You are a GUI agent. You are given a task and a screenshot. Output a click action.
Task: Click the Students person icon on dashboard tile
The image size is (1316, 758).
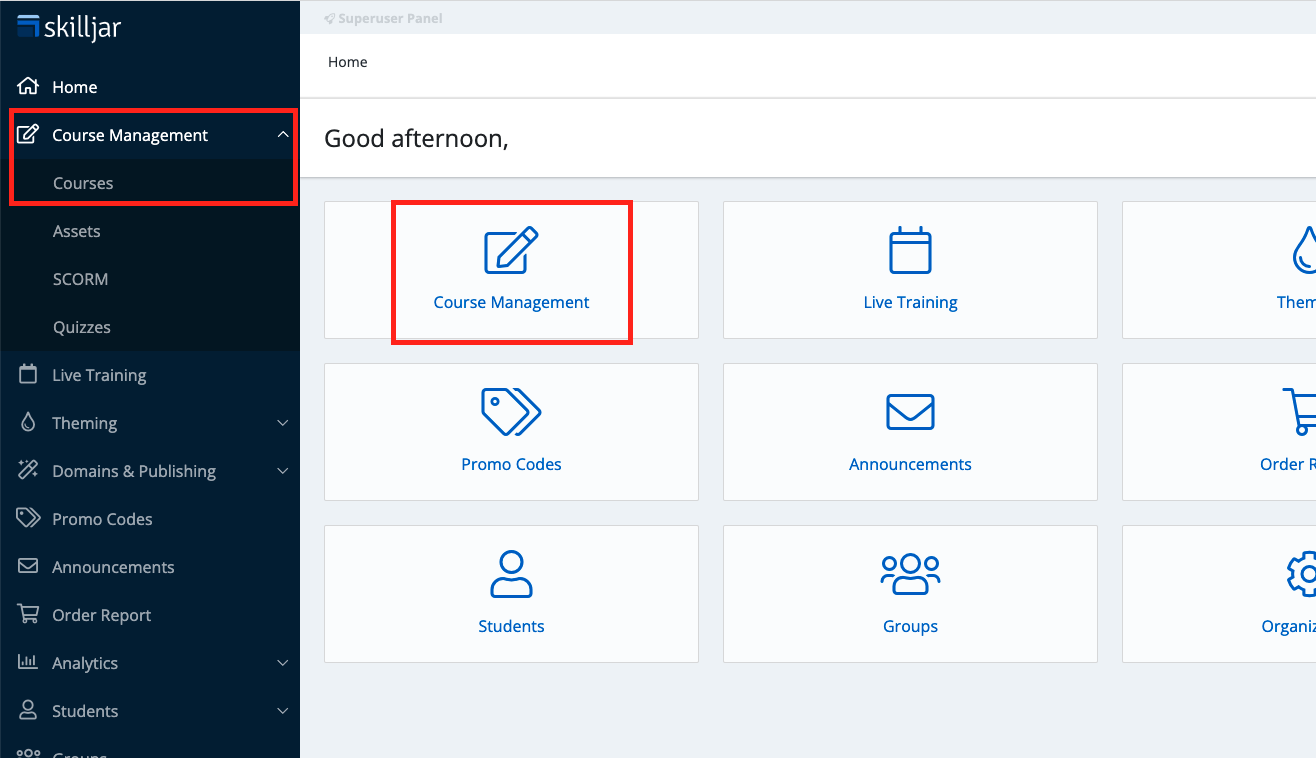pyautogui.click(x=511, y=575)
